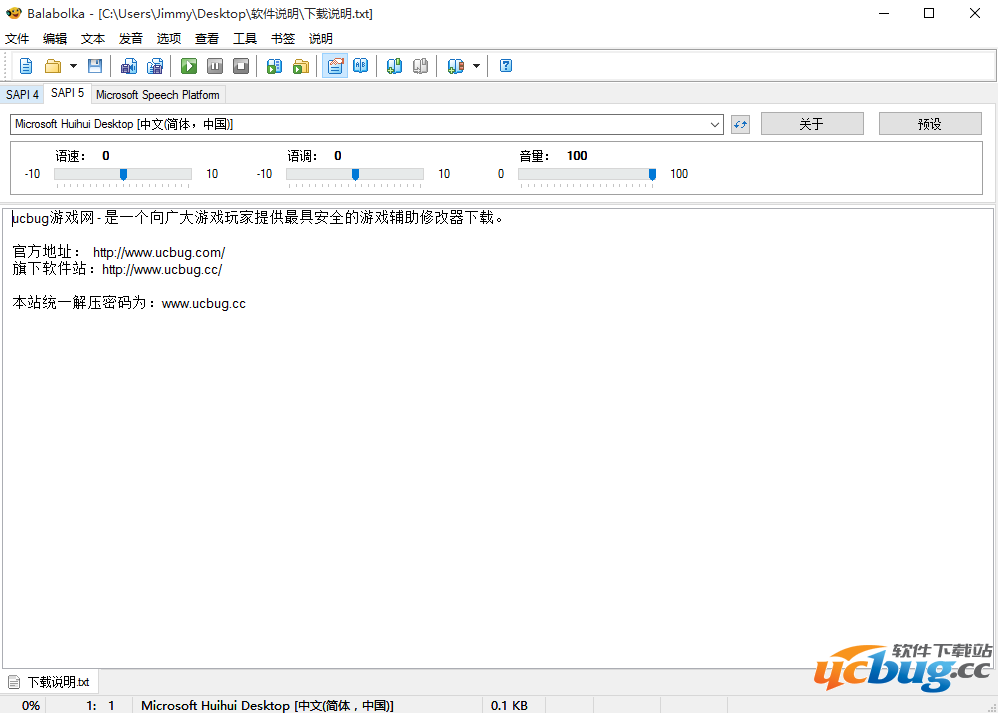The width and height of the screenshot is (998, 713).
Task: Expand the arrow next to the open folder icon
Action: click(73, 66)
